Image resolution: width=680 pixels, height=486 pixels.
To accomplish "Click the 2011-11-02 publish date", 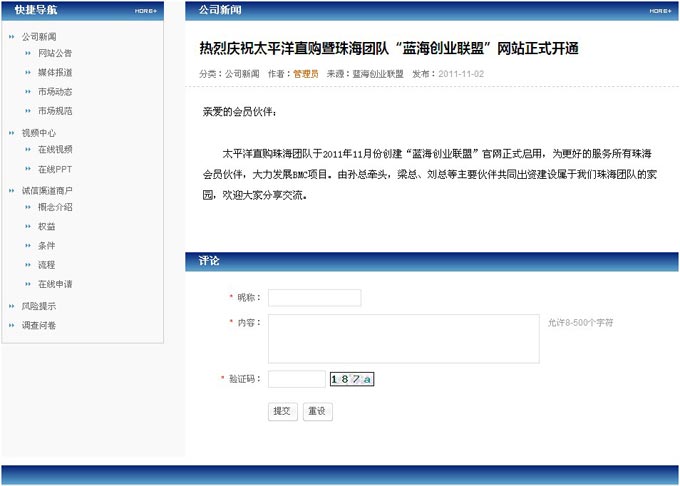I will (x=461, y=74).
